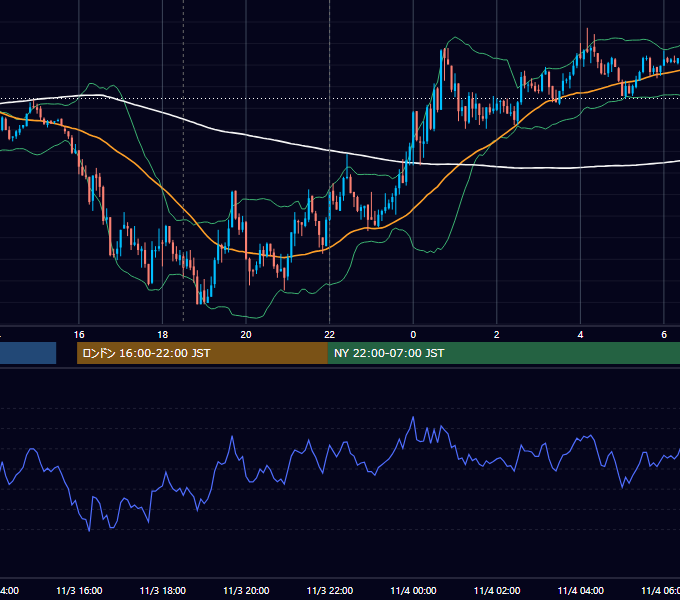The height and width of the screenshot is (600, 680).
Task: Click the ロンドン 16:00-22:00 JST session bar
Action: point(202,353)
